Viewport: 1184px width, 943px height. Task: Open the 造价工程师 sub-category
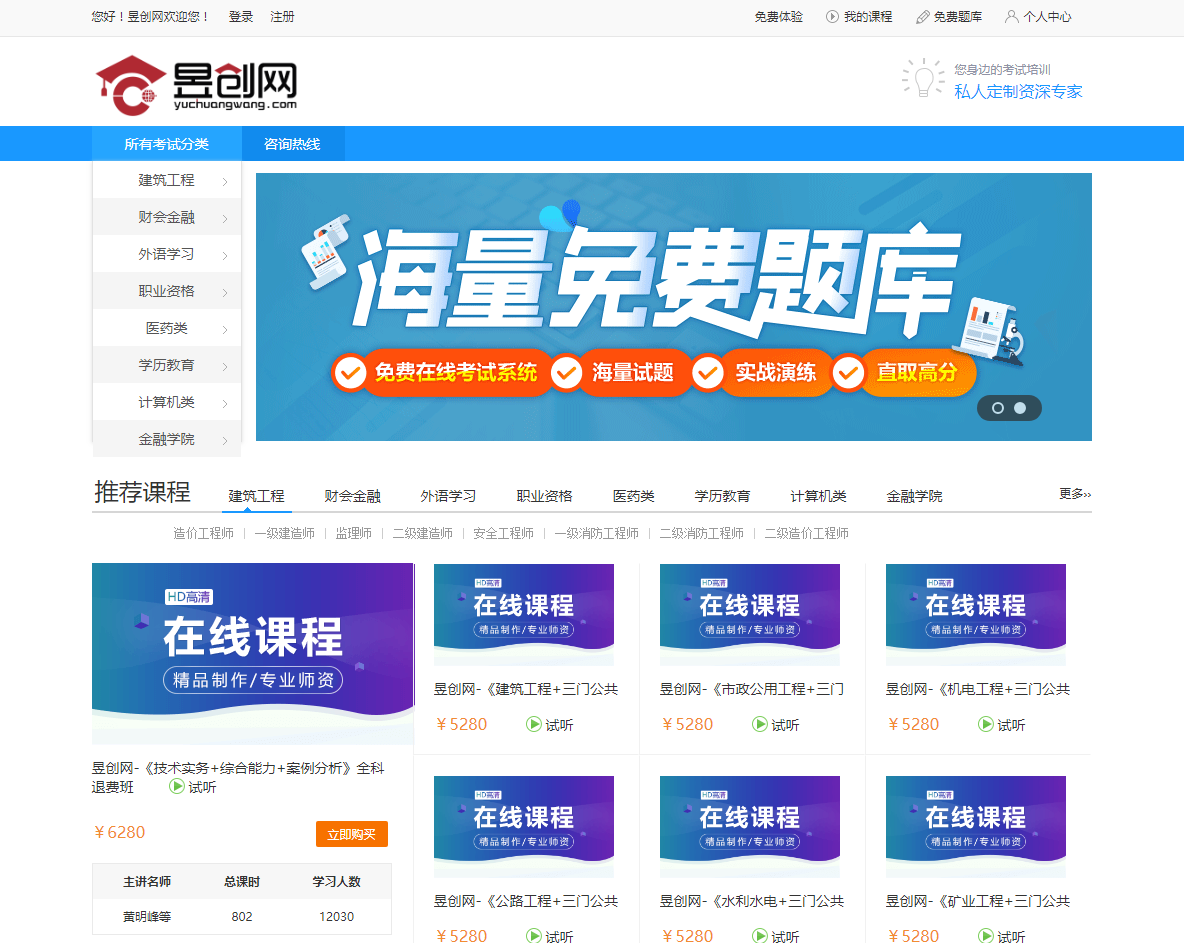click(x=204, y=533)
